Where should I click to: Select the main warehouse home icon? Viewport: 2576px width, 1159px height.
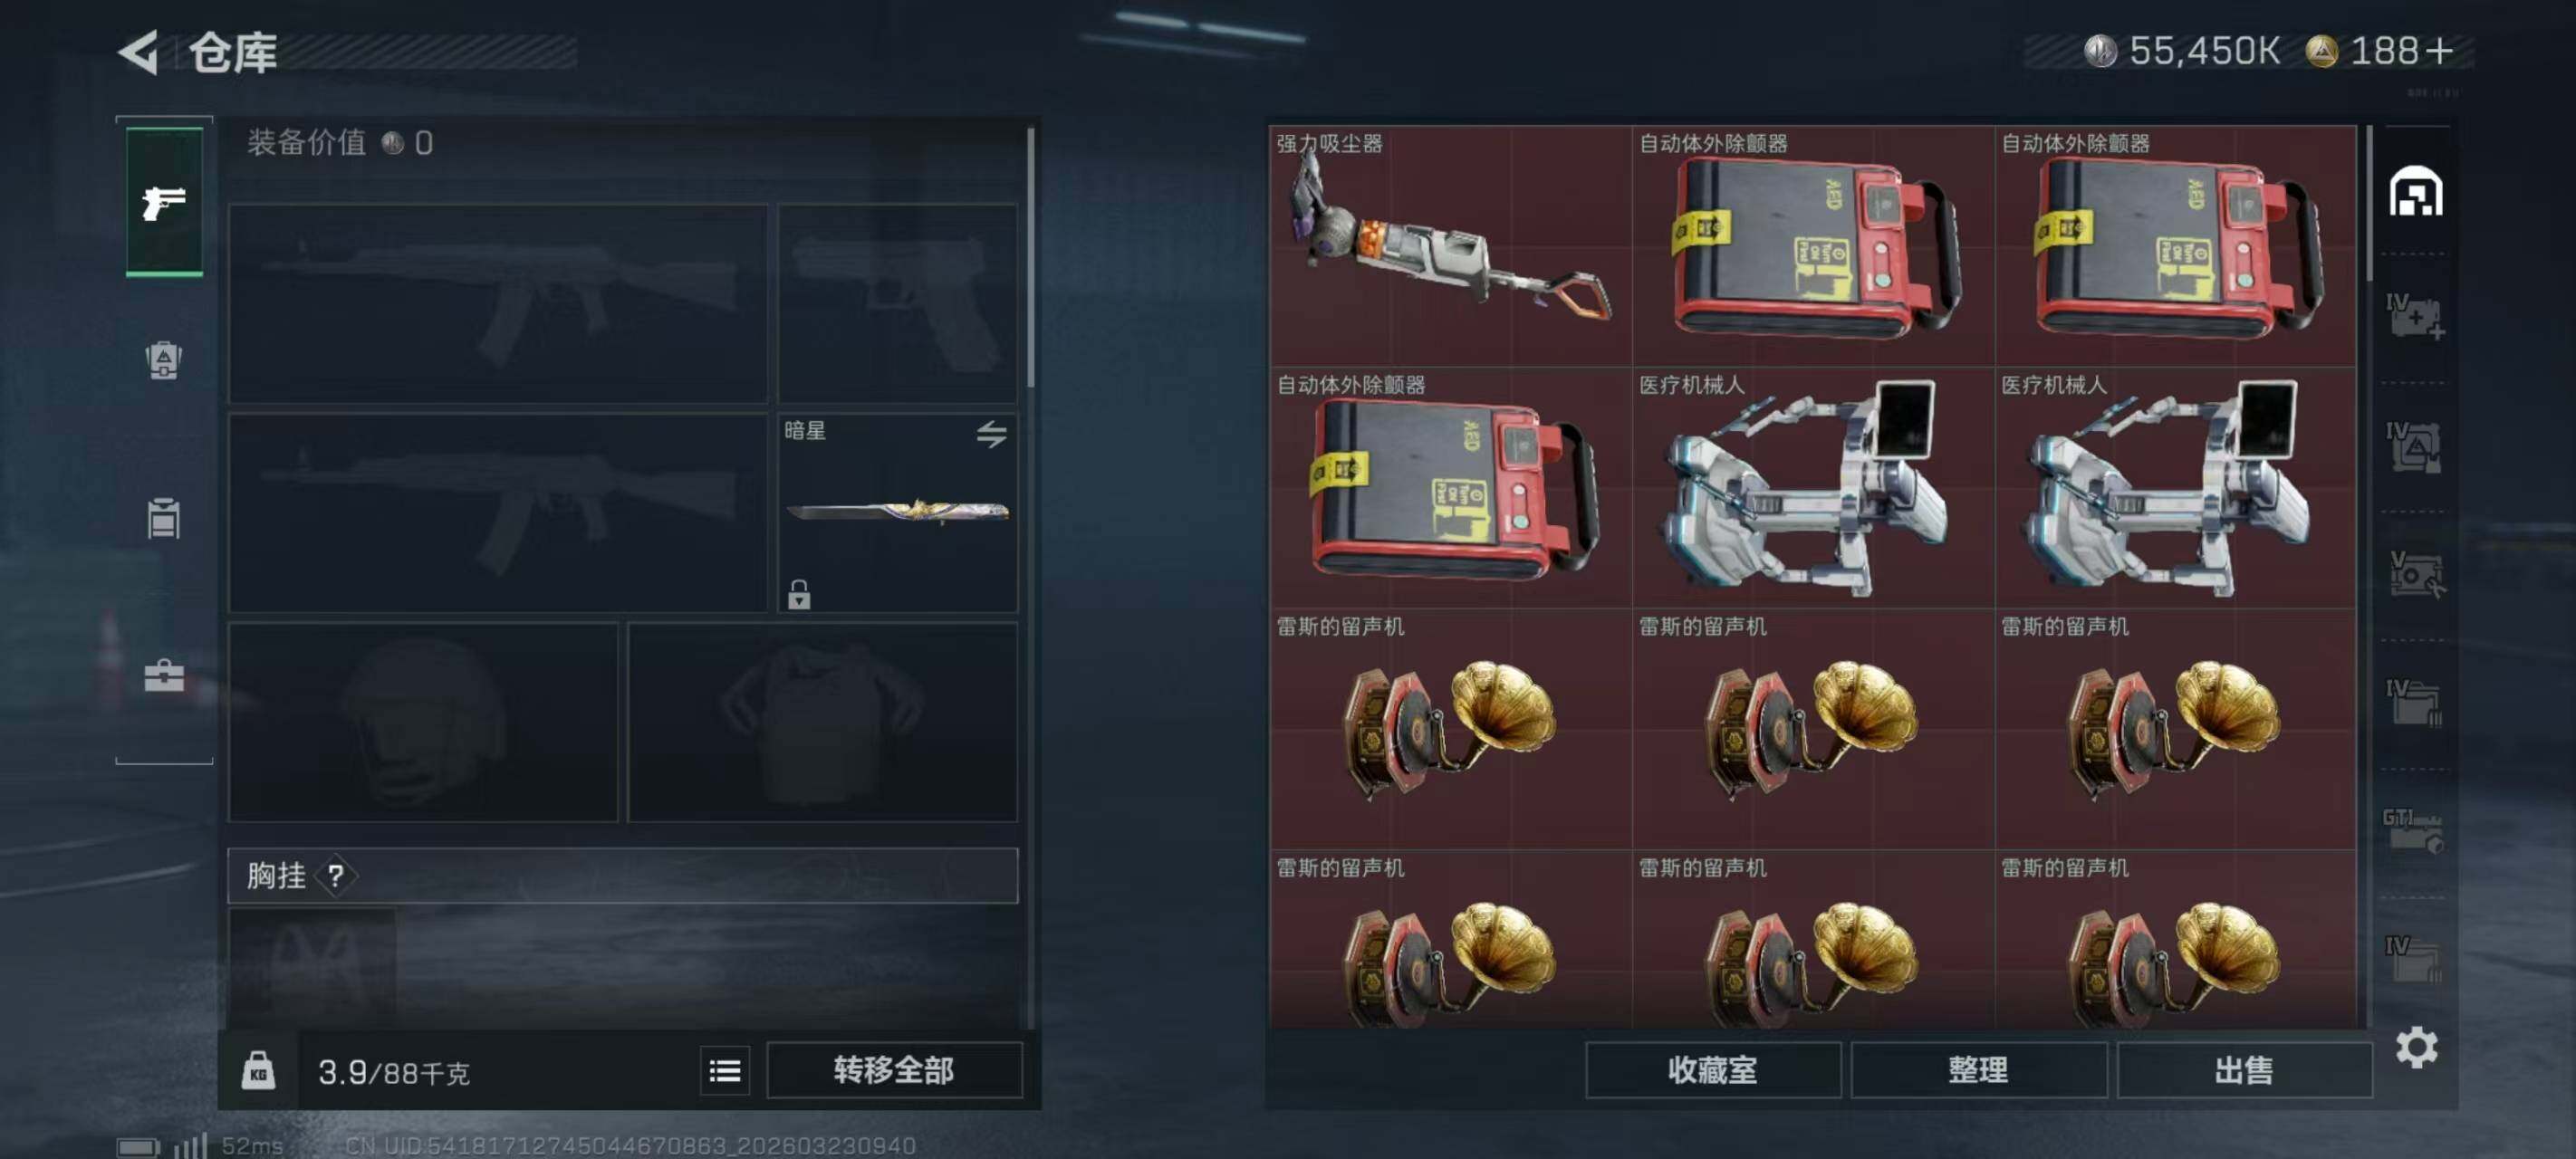coord(2415,191)
